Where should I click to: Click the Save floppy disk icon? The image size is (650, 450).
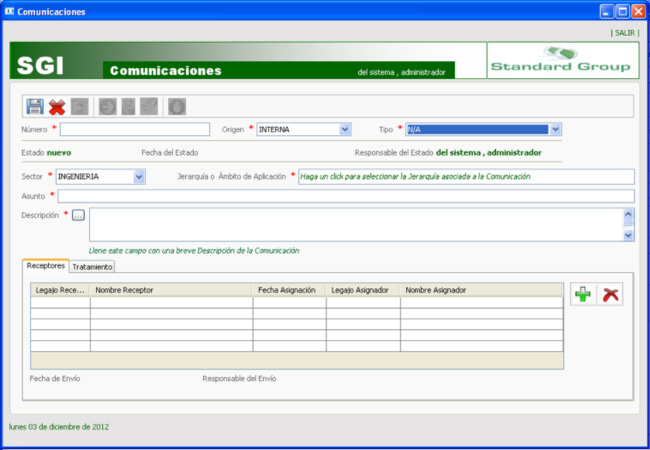click(x=35, y=107)
